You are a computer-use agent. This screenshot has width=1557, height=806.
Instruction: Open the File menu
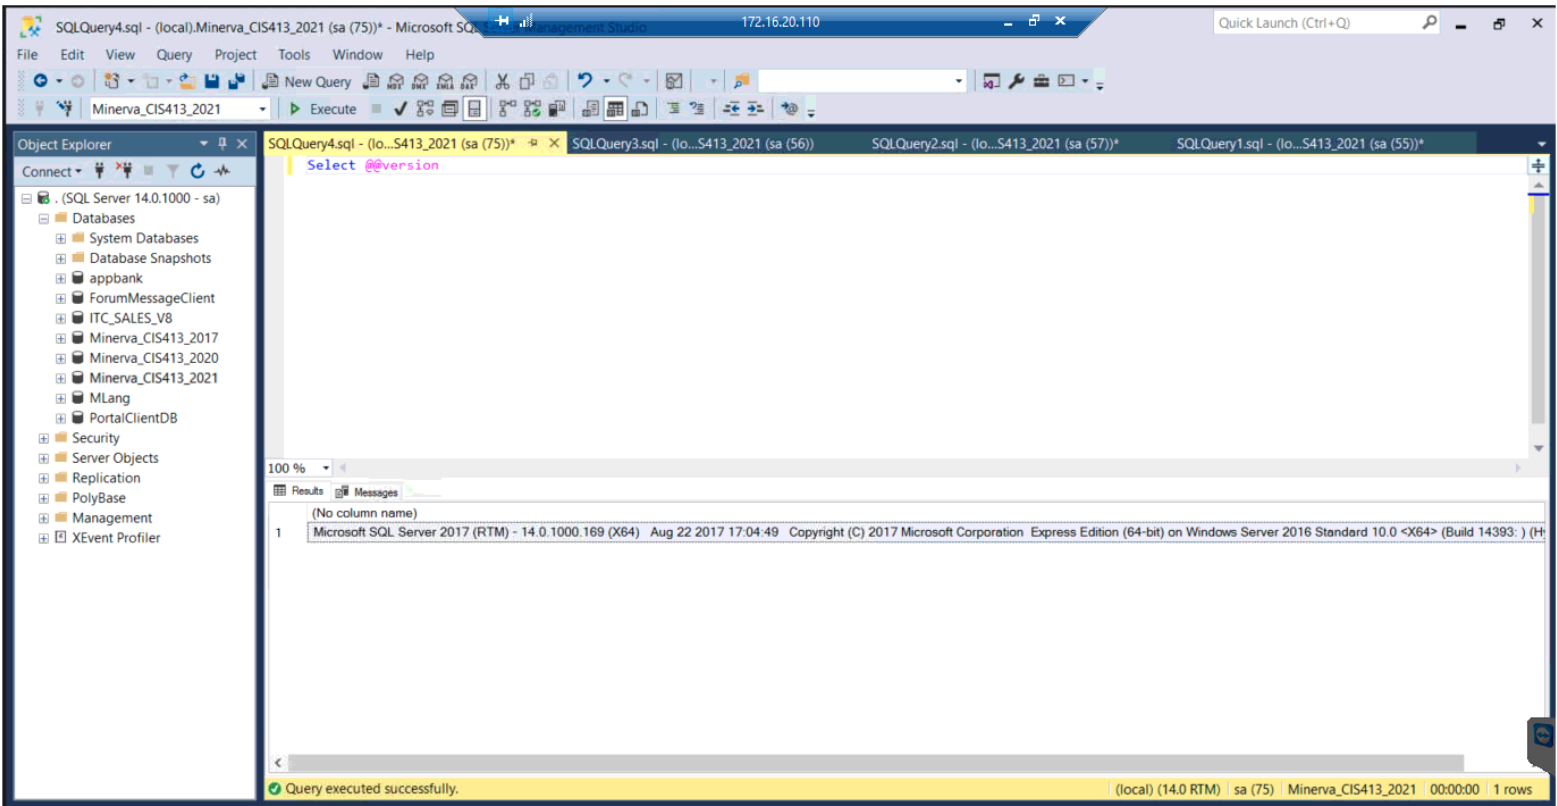(27, 55)
